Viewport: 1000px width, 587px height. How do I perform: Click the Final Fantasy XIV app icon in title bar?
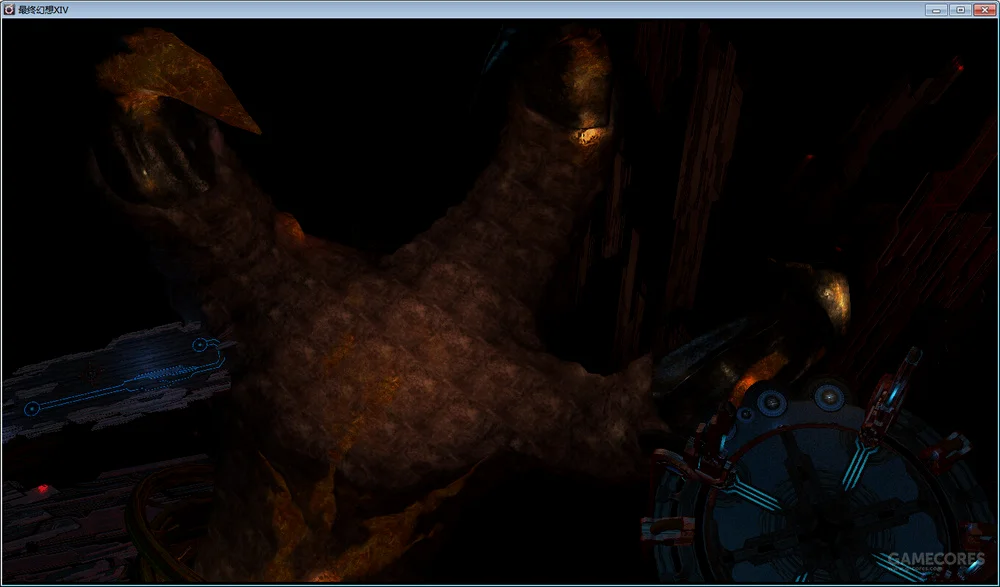[9, 10]
